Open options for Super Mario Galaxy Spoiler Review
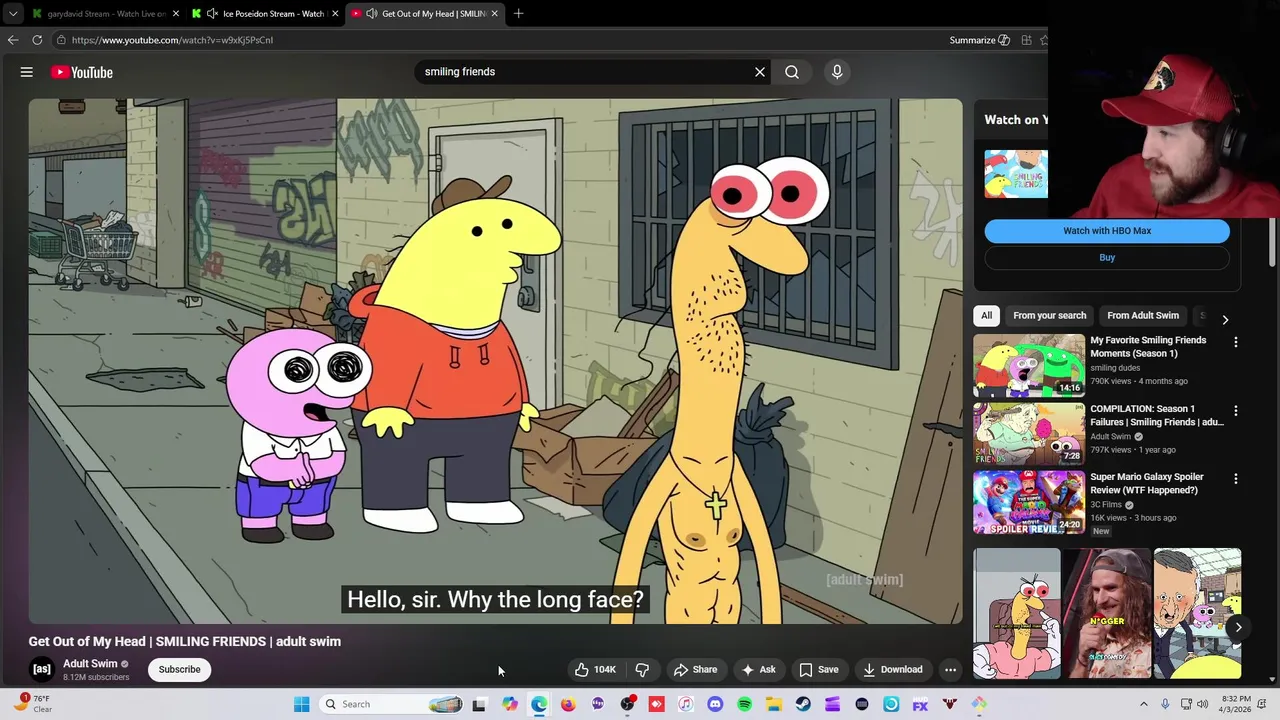 click(x=1236, y=479)
